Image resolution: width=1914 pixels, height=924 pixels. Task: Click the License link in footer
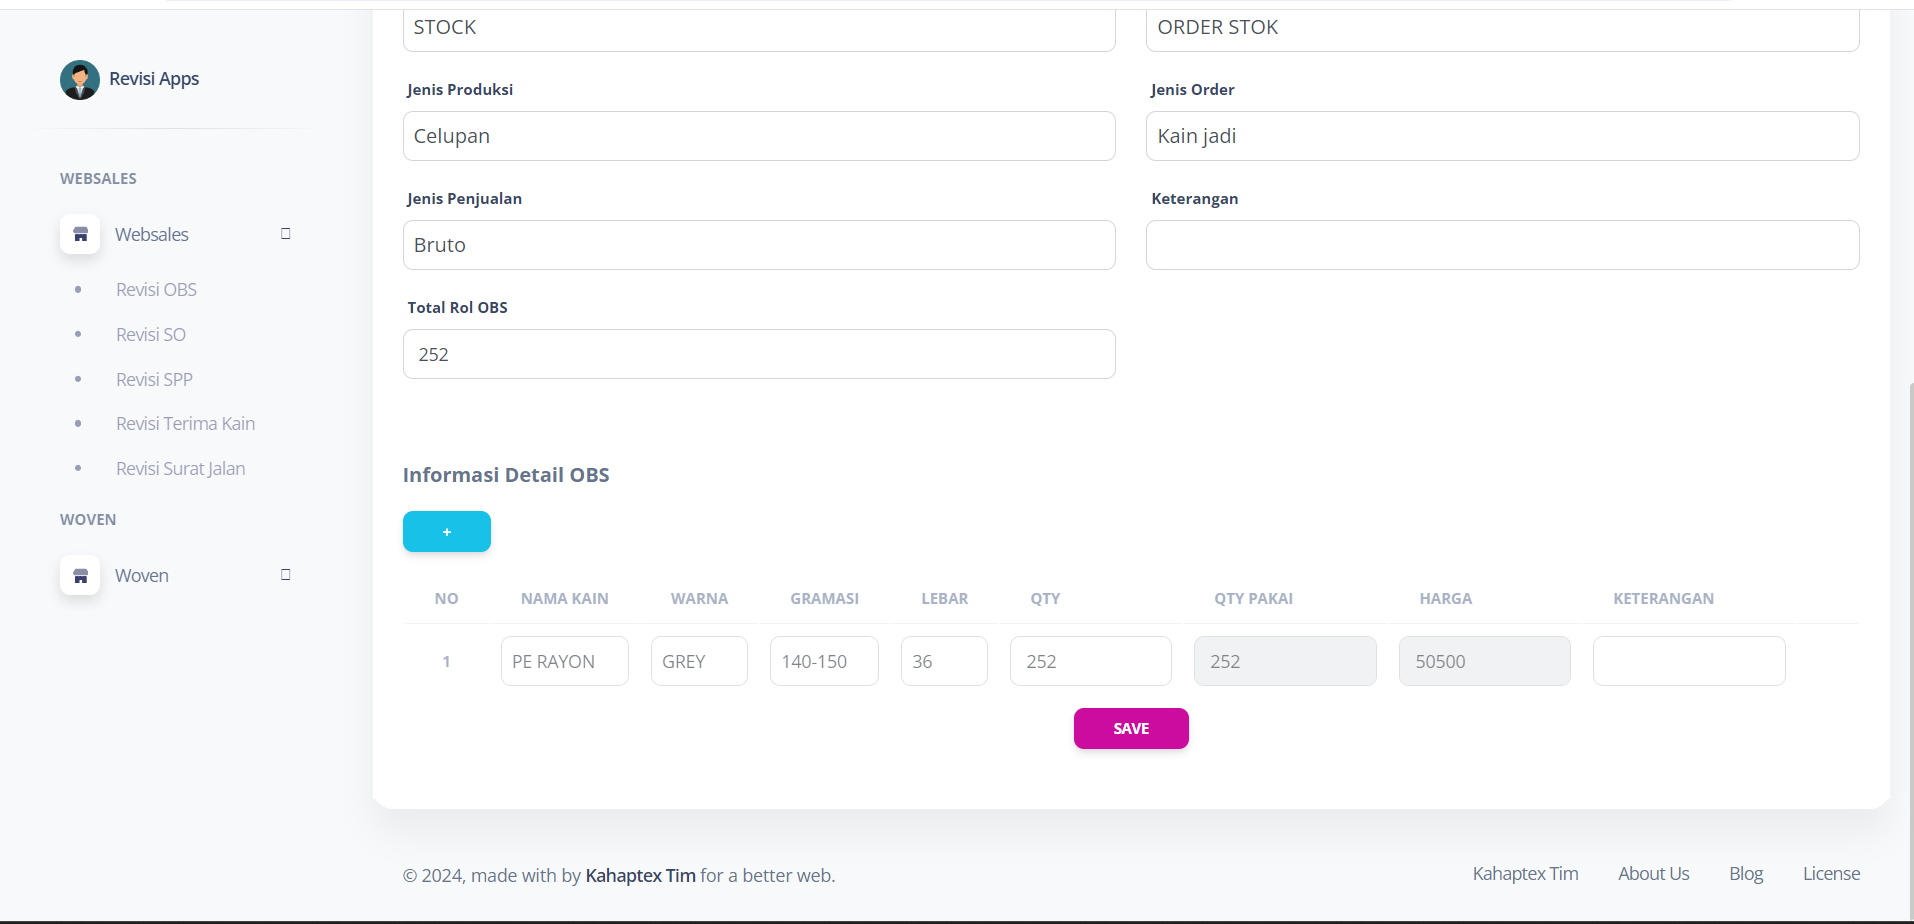click(1831, 874)
